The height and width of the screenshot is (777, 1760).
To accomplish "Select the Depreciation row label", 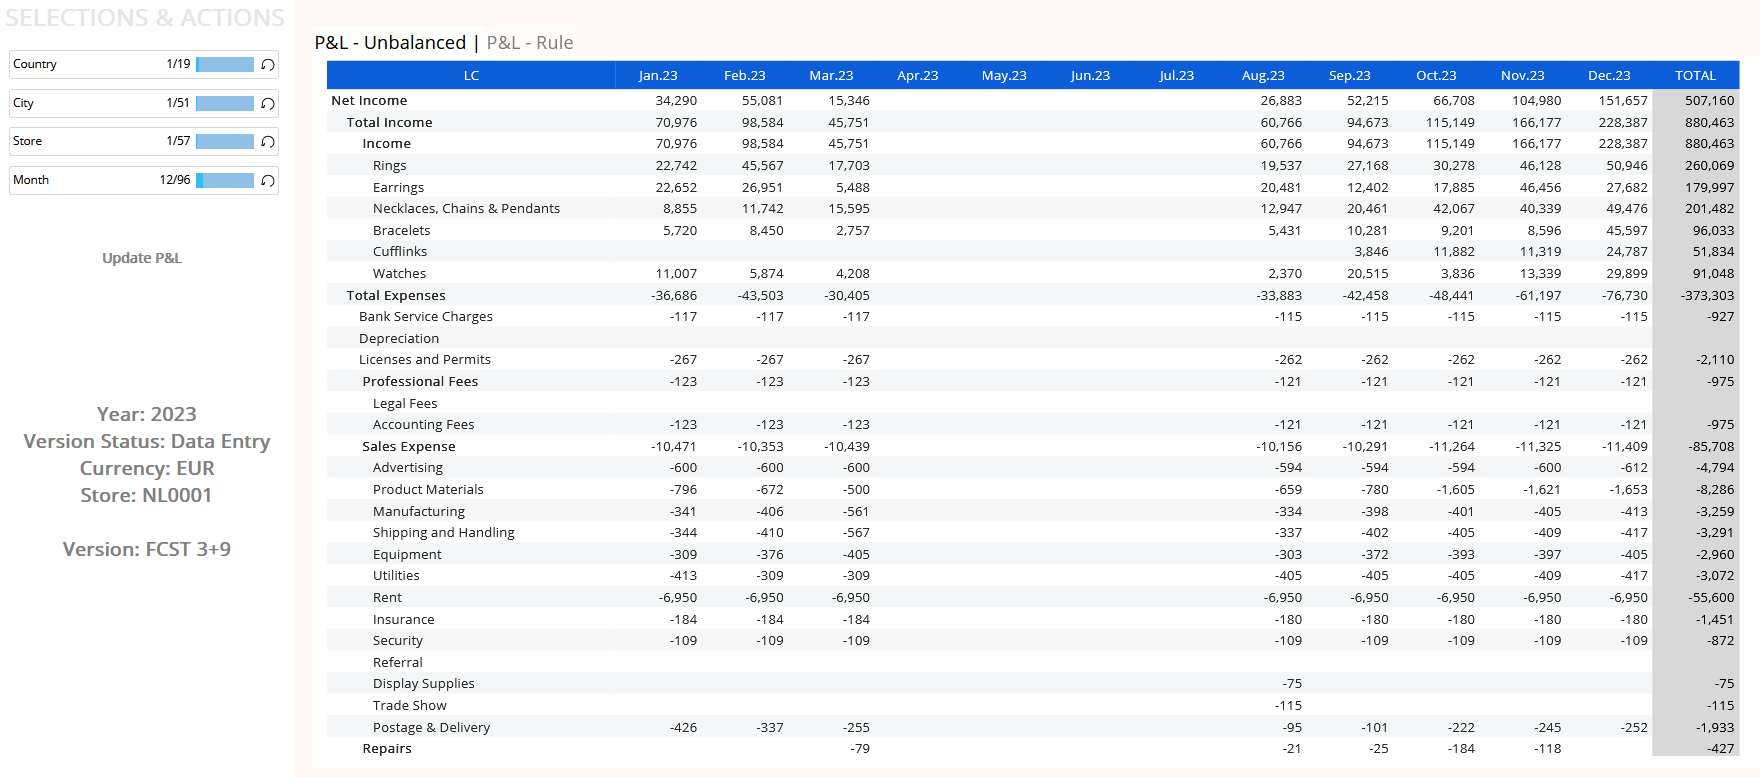I will coord(399,338).
